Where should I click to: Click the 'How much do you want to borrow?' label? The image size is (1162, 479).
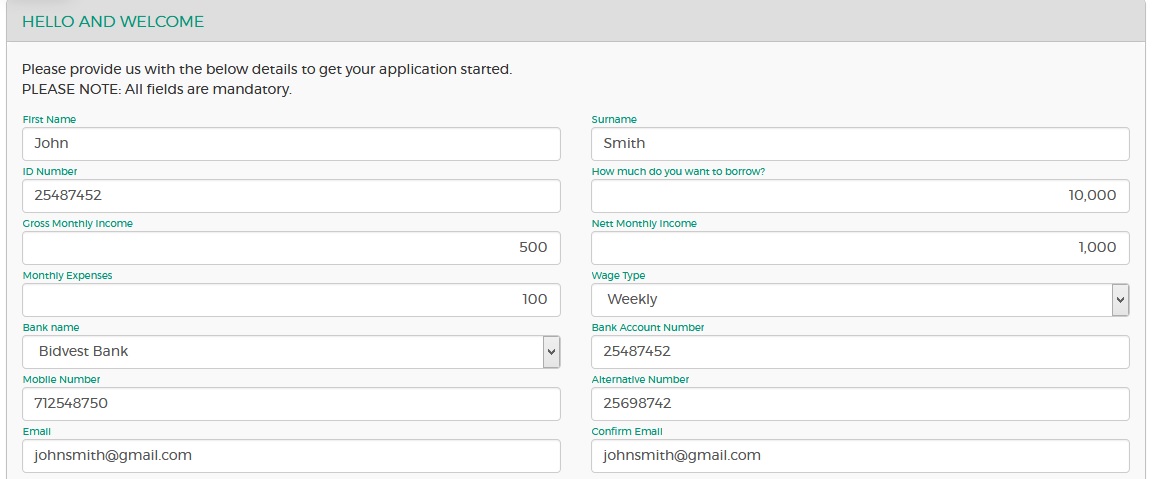[x=678, y=171]
